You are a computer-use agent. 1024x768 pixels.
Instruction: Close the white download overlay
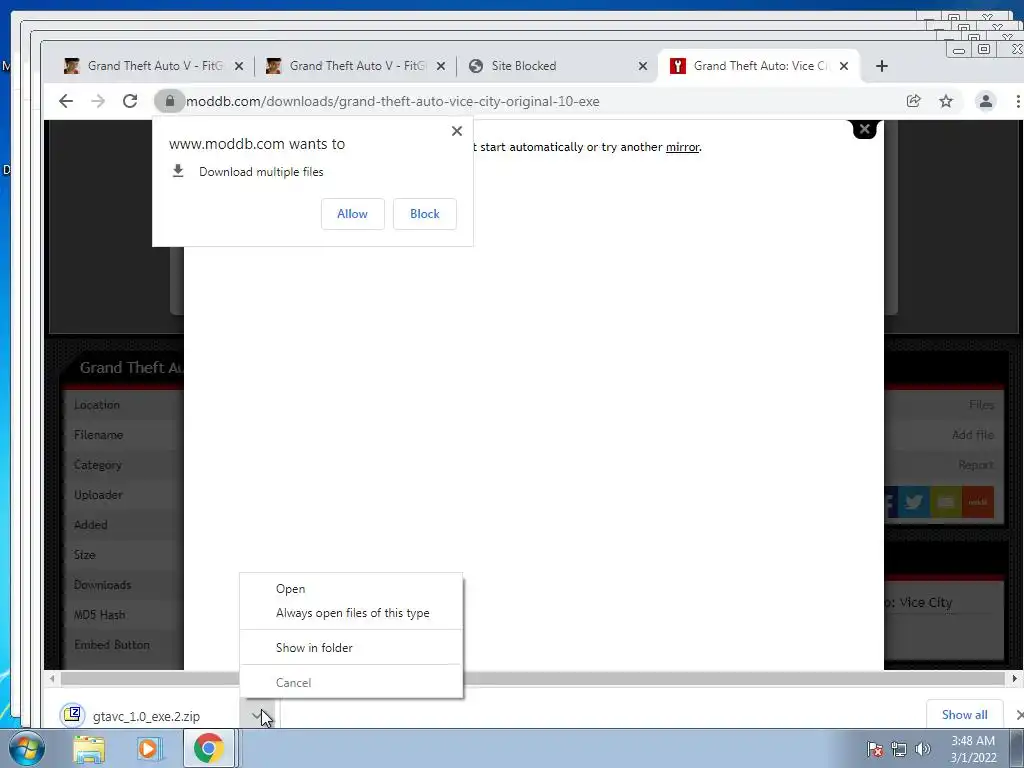(x=865, y=129)
